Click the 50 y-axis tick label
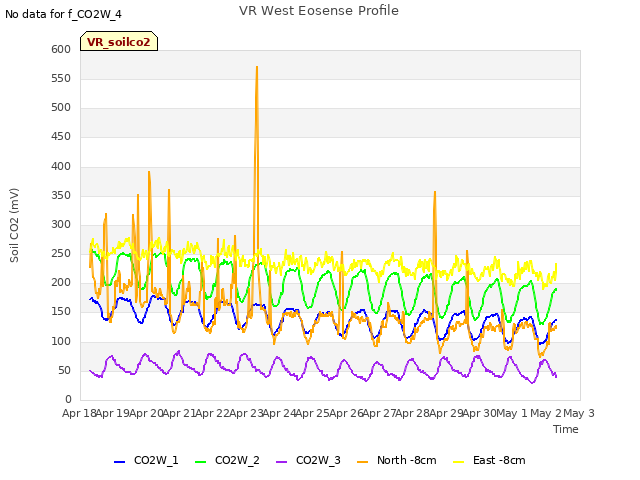640x480 pixels. tap(64, 371)
